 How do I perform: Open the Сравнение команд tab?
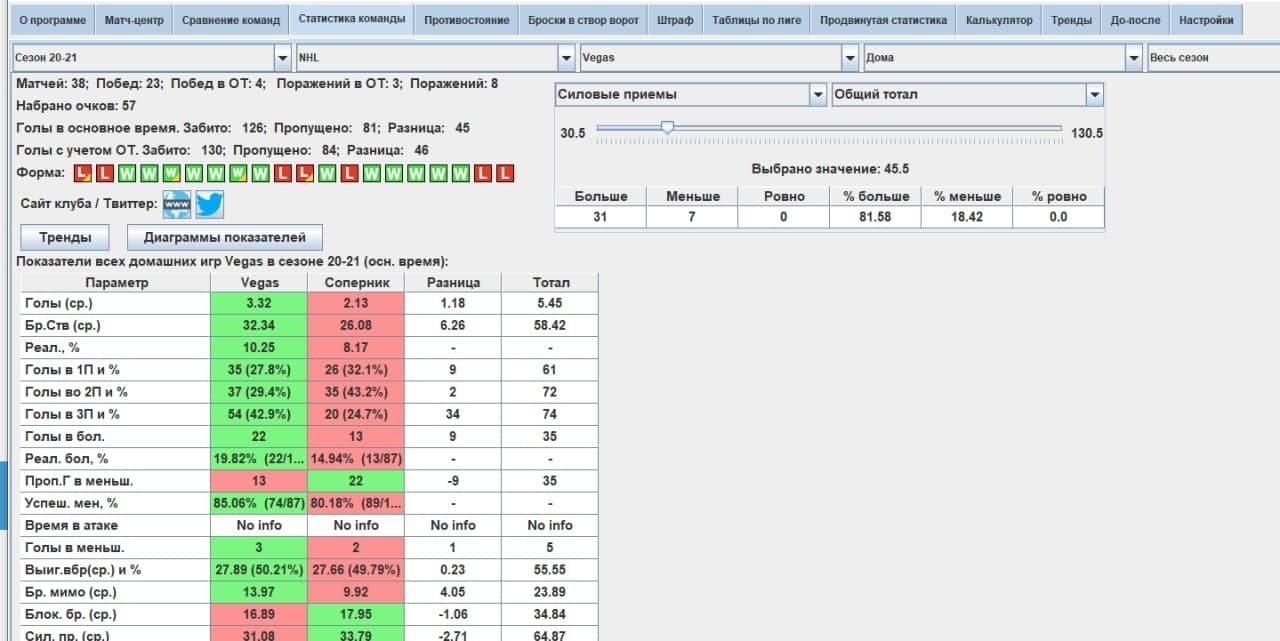pyautogui.click(x=231, y=20)
